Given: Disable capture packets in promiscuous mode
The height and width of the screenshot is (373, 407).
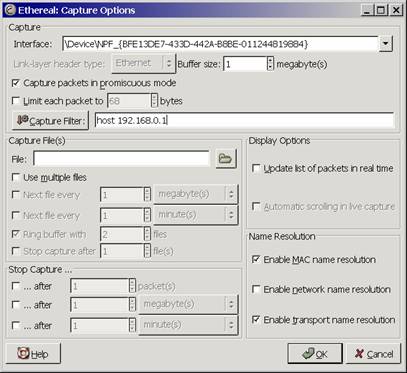Looking at the screenshot, I should tap(16, 83).
